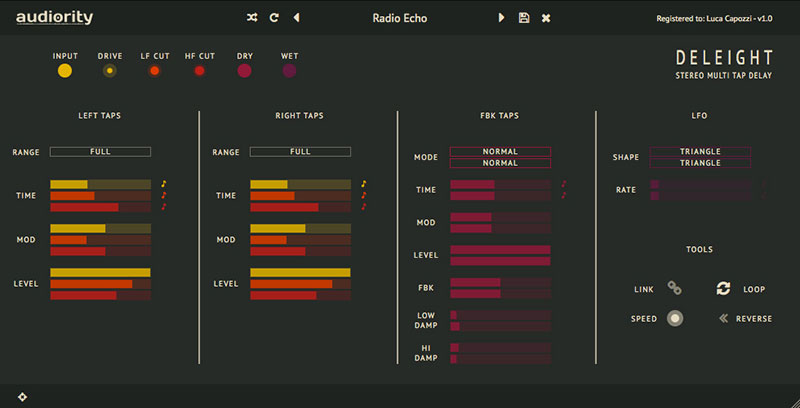Open the Right Taps RANGE Full selector
The height and width of the screenshot is (408, 800).
(300, 151)
